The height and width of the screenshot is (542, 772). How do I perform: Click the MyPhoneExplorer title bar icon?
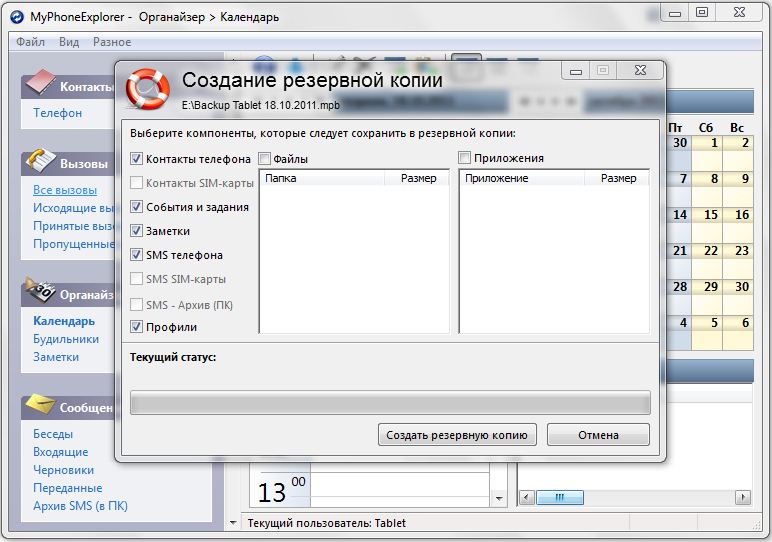click(x=17, y=17)
